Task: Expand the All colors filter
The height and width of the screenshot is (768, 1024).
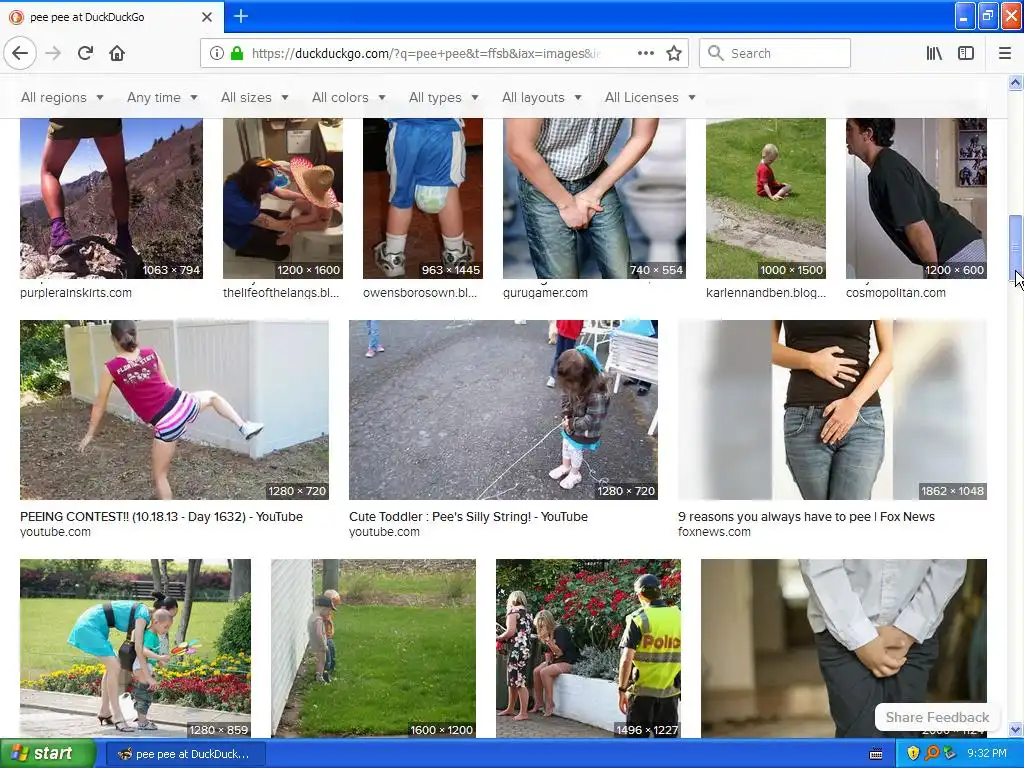Action: pyautogui.click(x=348, y=97)
